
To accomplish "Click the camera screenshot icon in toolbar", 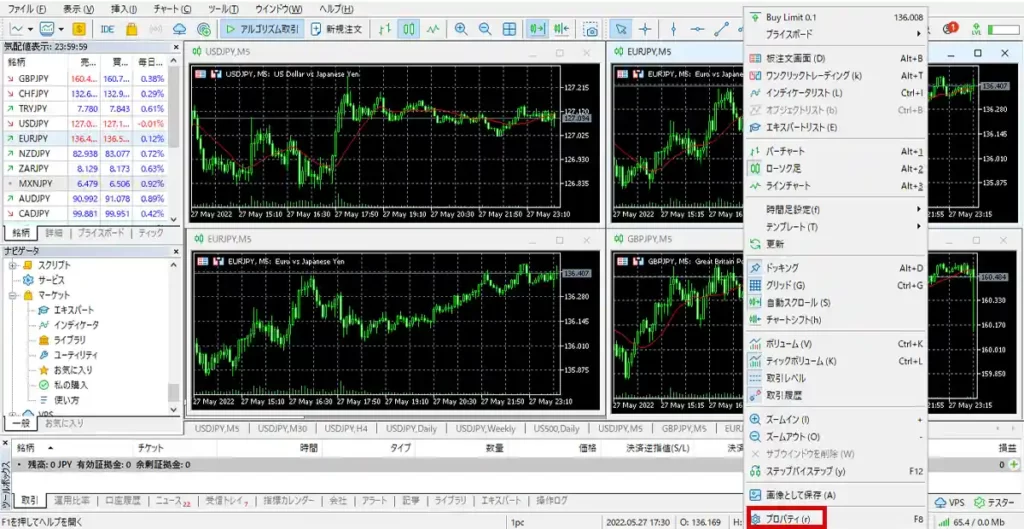I will [592, 29].
